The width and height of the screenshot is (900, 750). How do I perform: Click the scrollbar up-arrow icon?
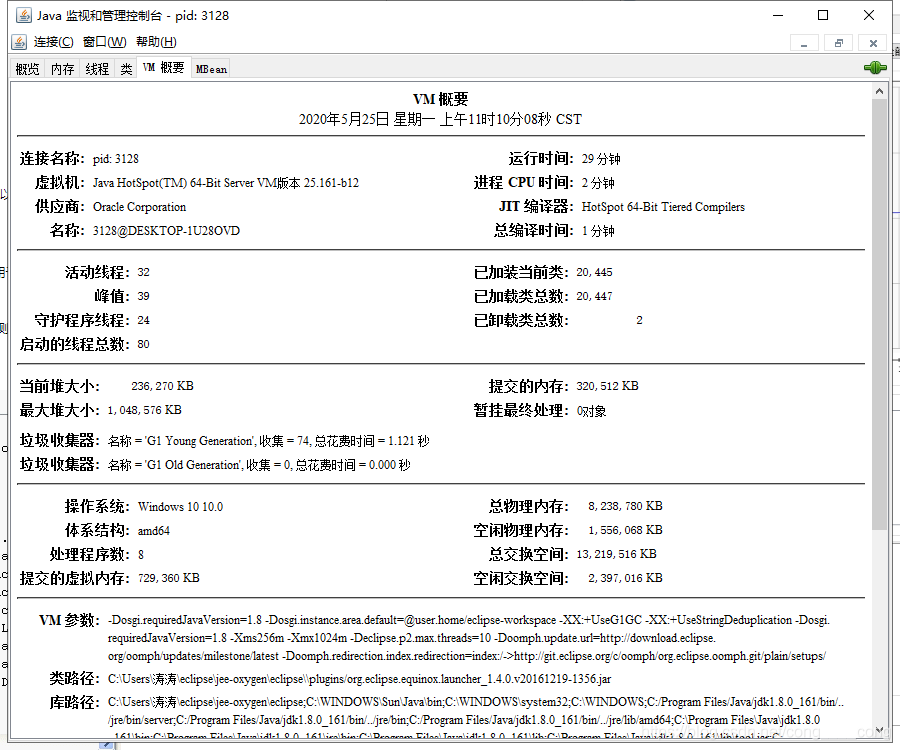pos(879,89)
